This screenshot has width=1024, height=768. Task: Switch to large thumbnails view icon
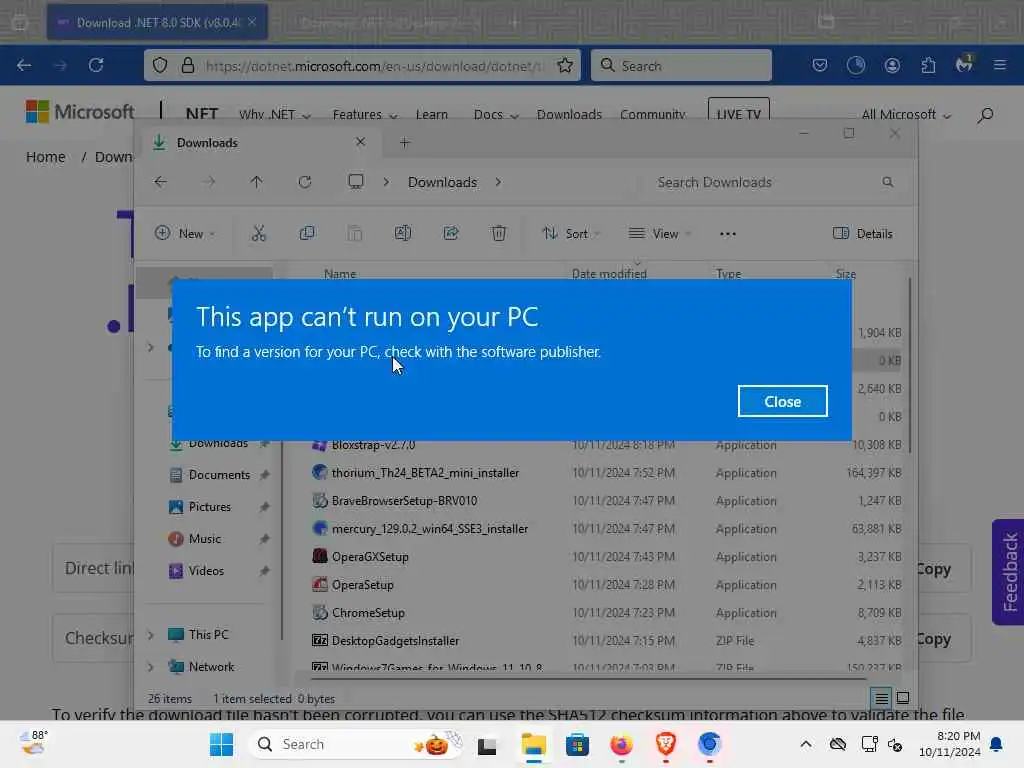(903, 698)
